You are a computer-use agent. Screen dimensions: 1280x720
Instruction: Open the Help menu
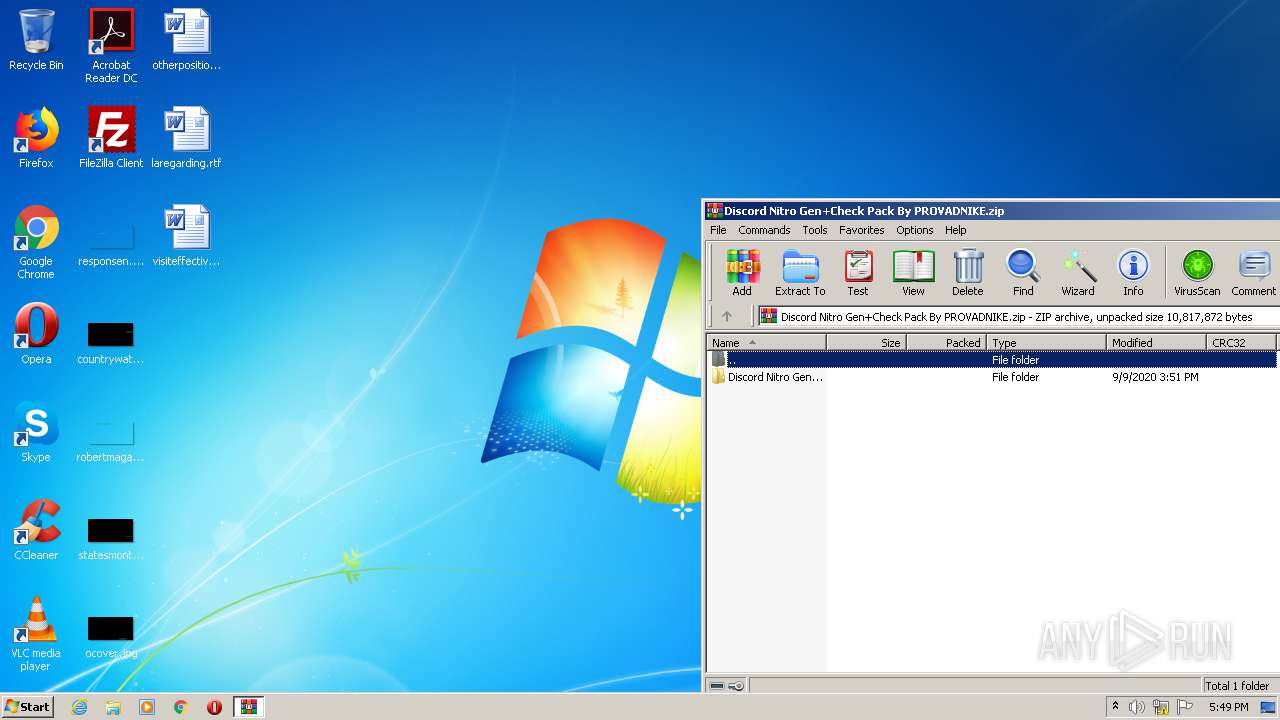(x=956, y=230)
